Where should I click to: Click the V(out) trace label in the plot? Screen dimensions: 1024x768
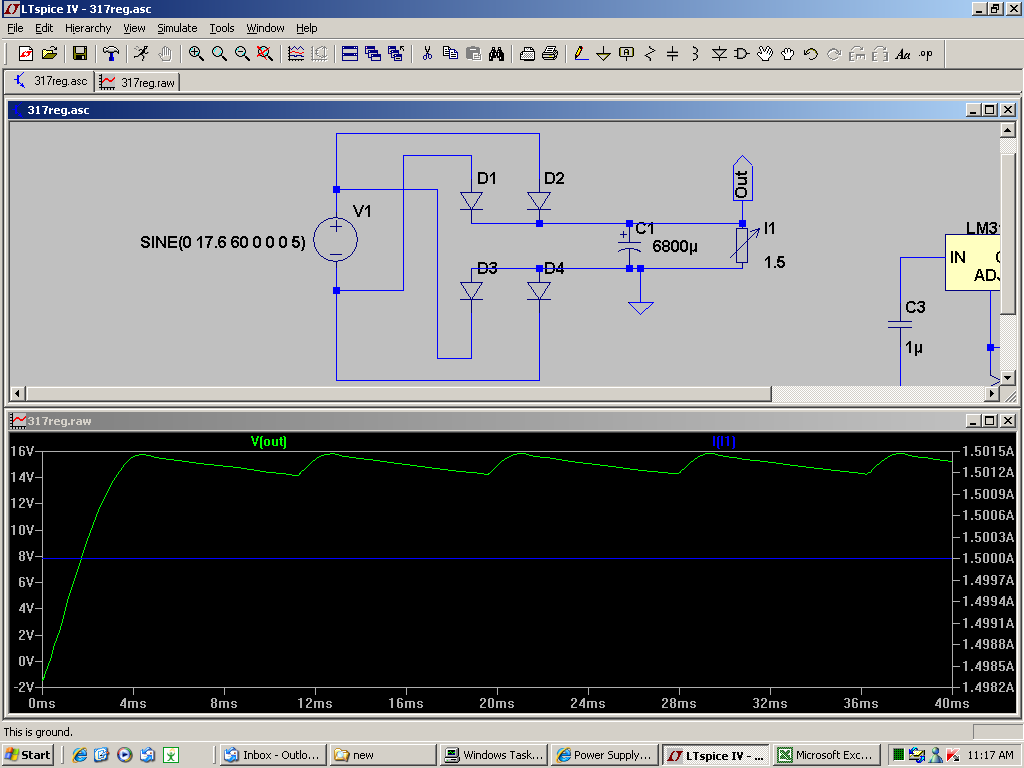click(x=268, y=441)
